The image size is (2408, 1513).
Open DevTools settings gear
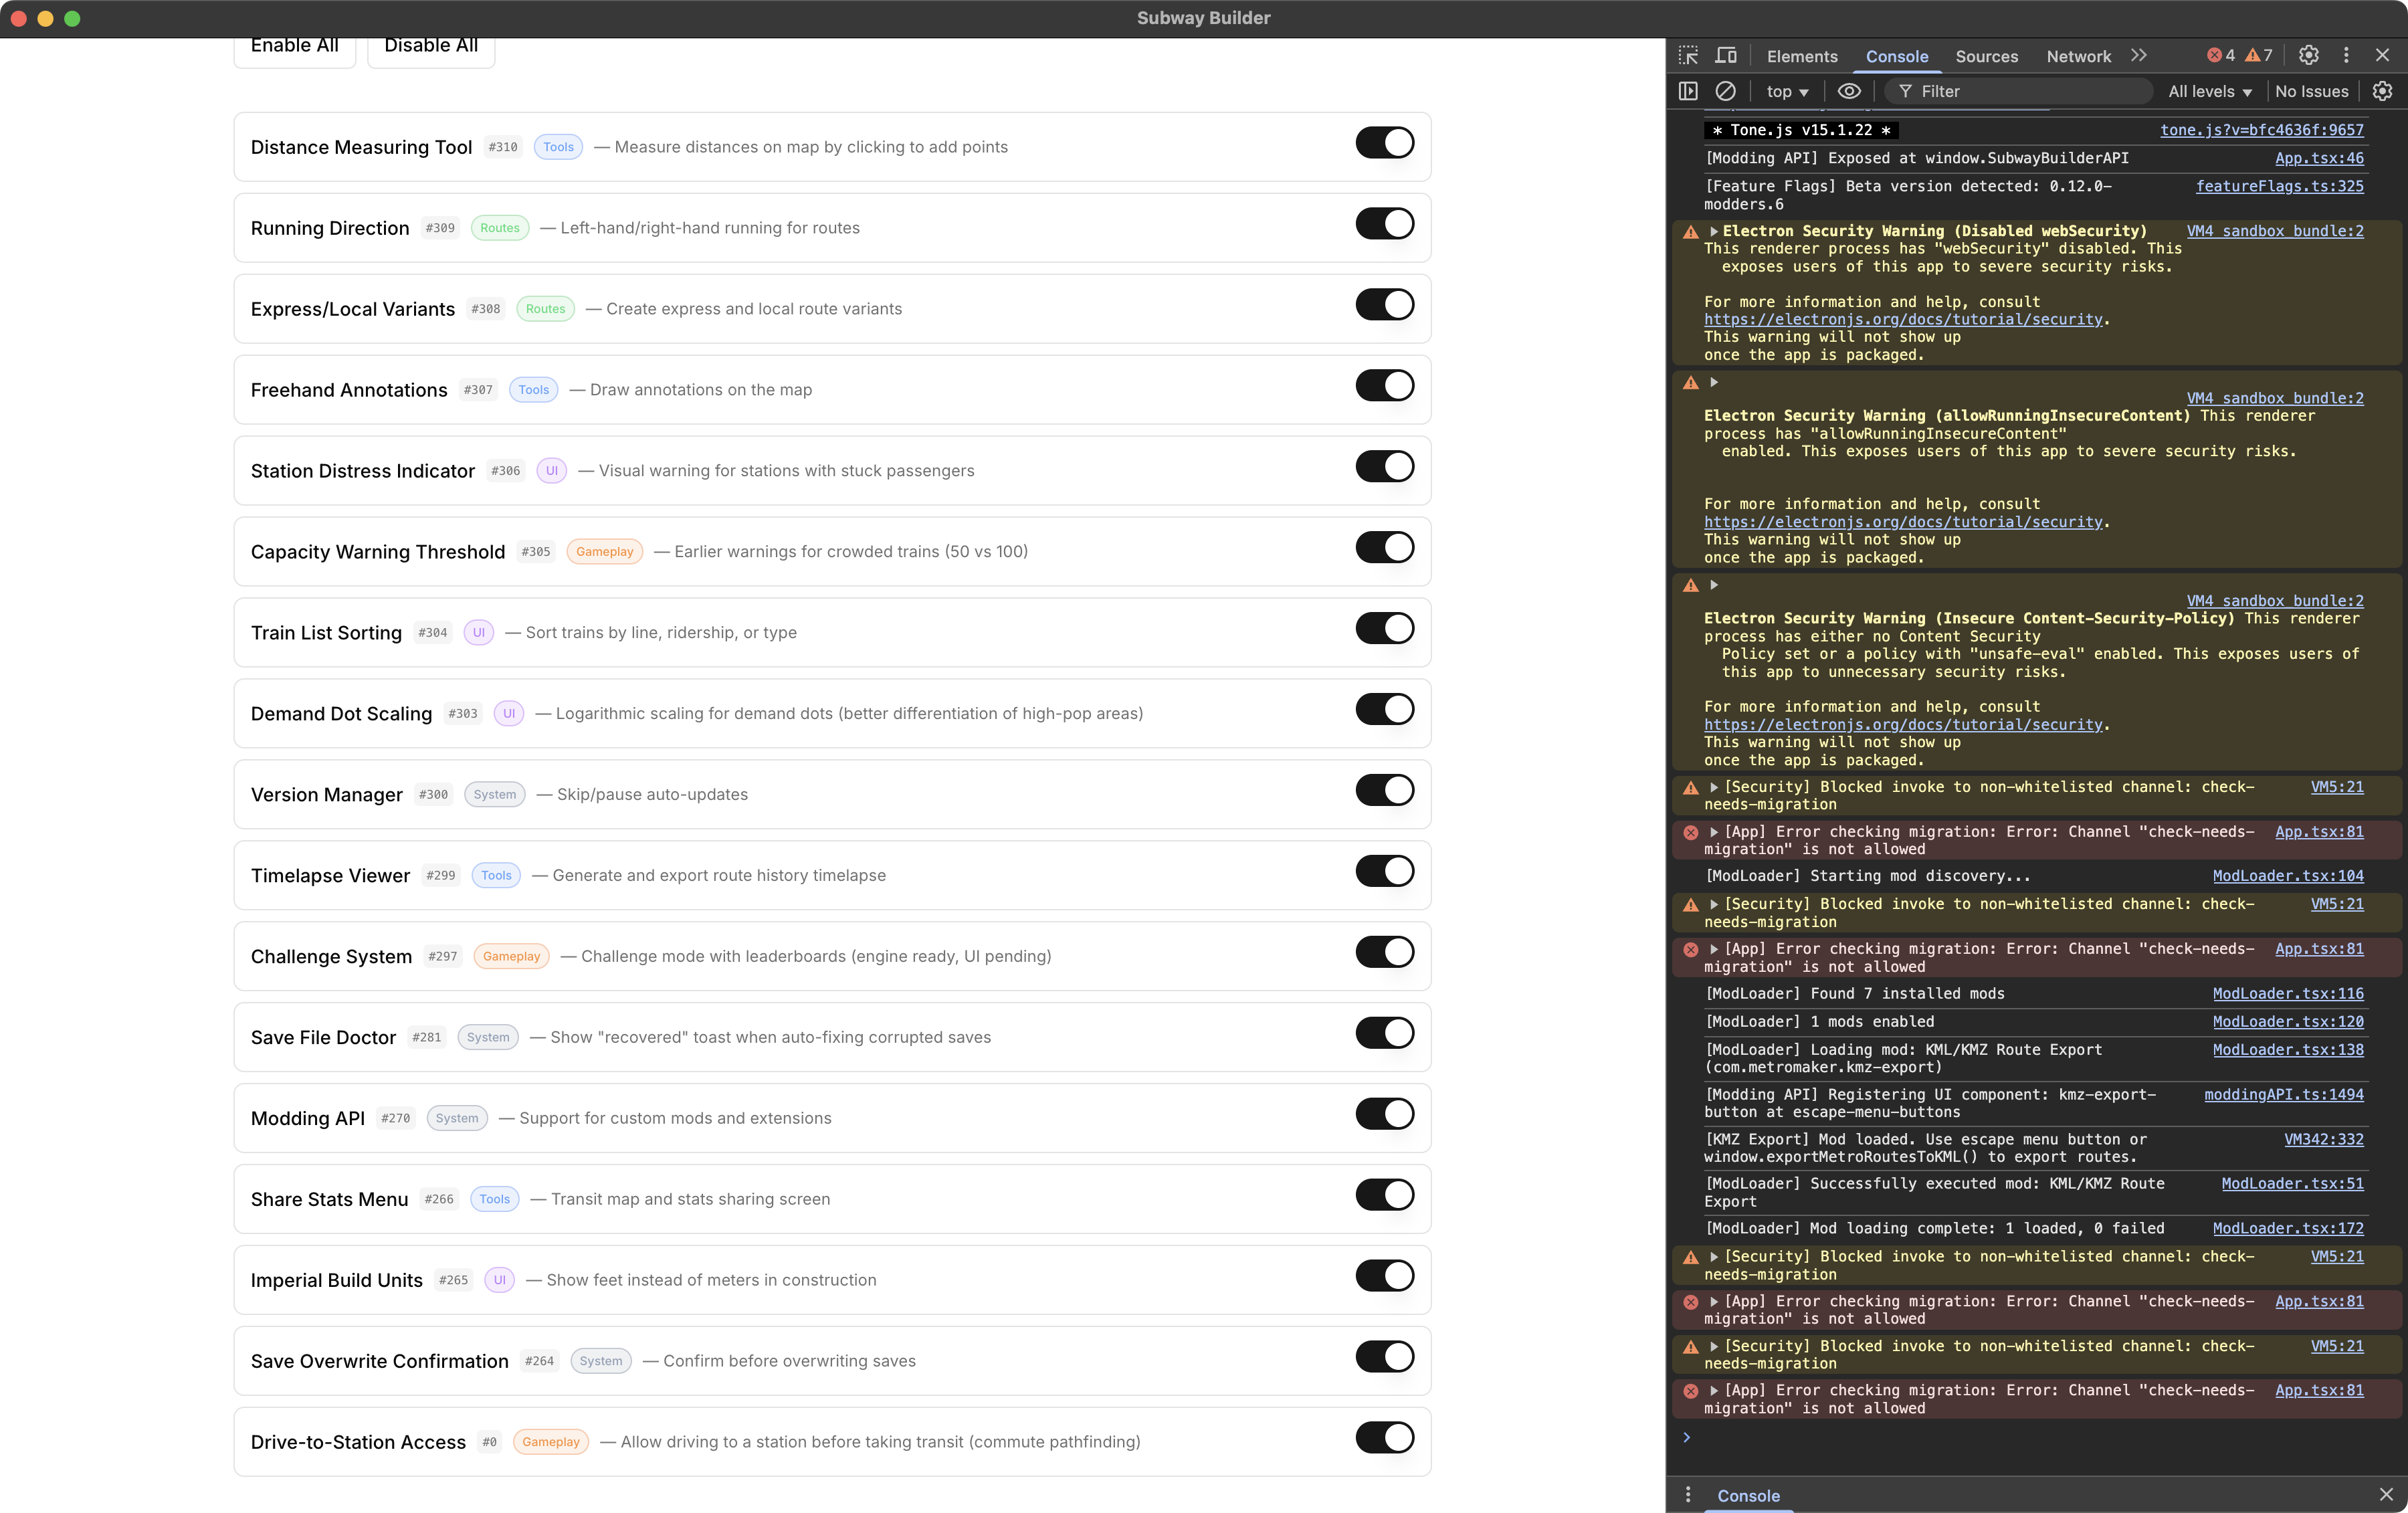click(2309, 56)
